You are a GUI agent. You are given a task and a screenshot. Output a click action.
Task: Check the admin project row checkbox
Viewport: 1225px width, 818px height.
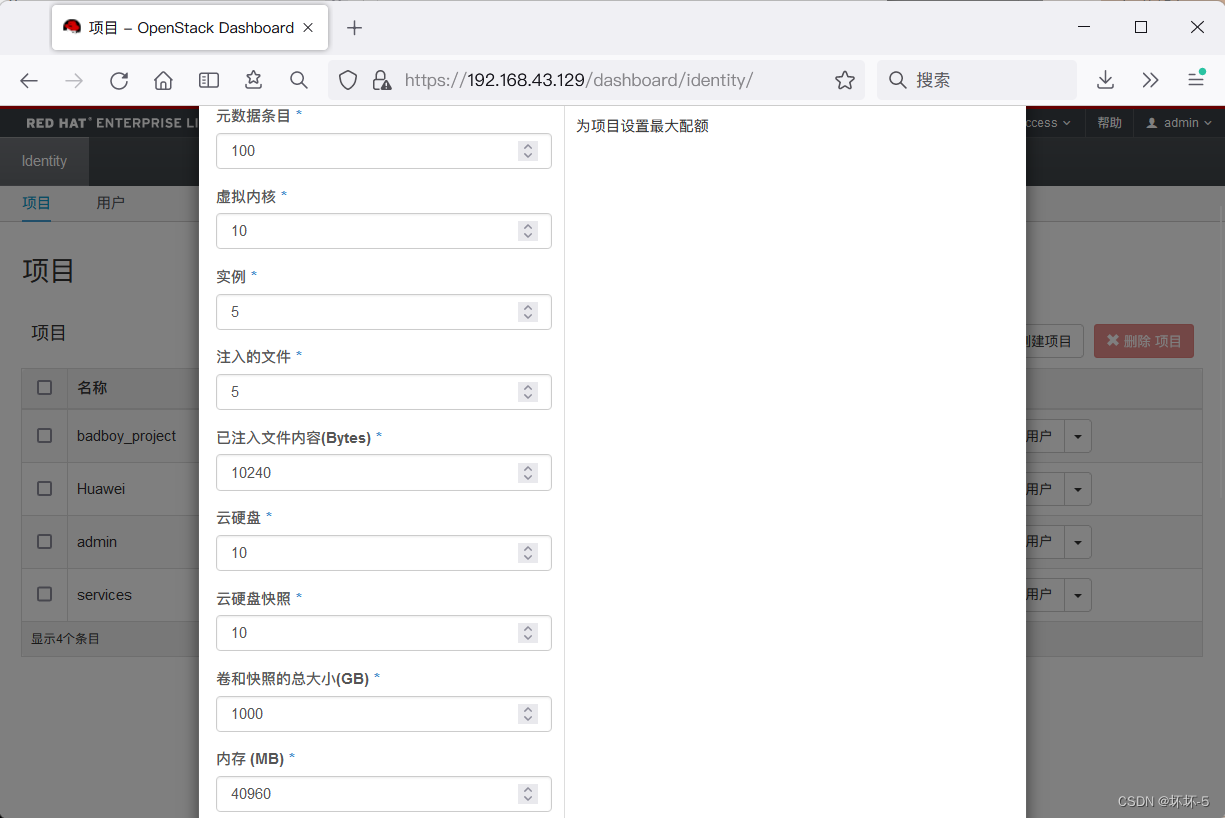coord(44,541)
